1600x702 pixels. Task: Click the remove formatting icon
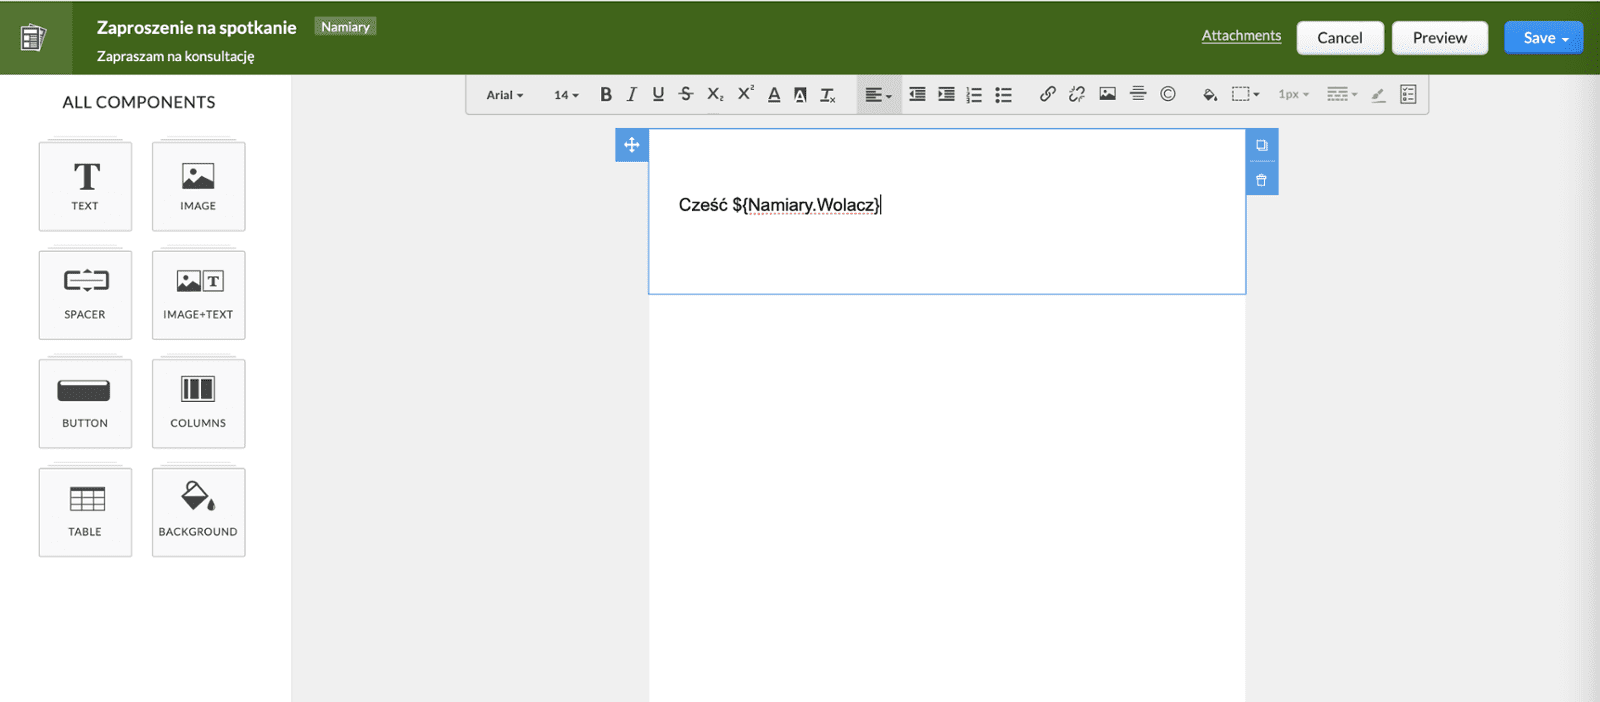(828, 95)
